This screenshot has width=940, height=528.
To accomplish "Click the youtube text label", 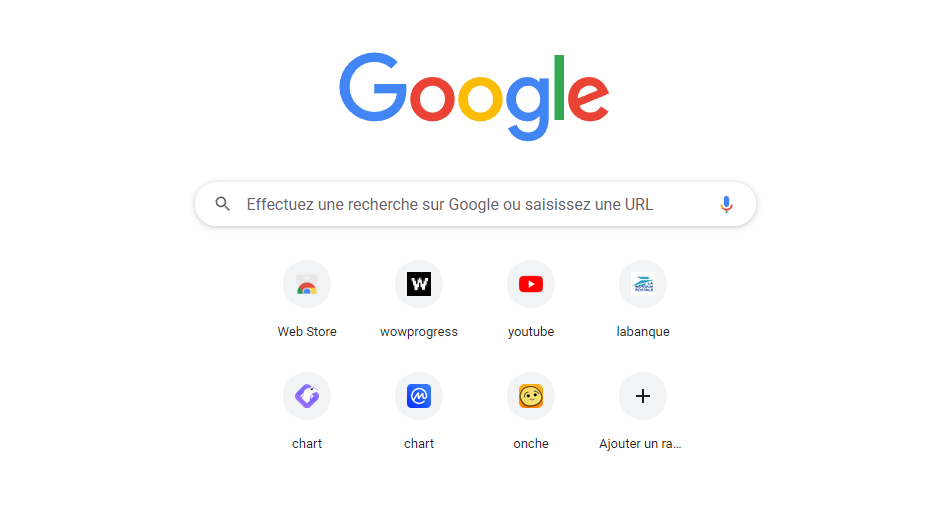I will click(x=531, y=332).
